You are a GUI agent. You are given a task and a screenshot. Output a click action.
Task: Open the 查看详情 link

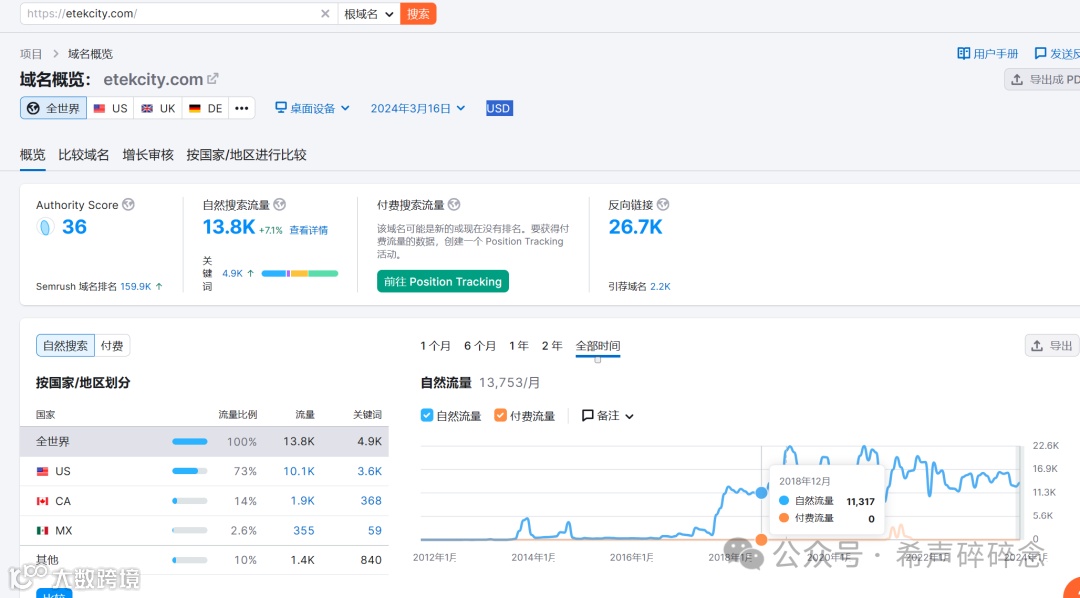click(x=309, y=230)
